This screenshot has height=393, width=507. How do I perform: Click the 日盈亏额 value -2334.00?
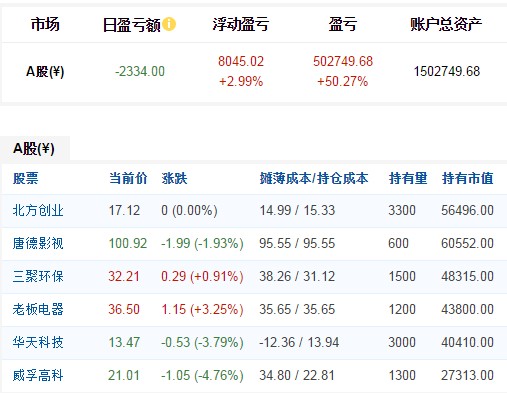[x=140, y=71]
